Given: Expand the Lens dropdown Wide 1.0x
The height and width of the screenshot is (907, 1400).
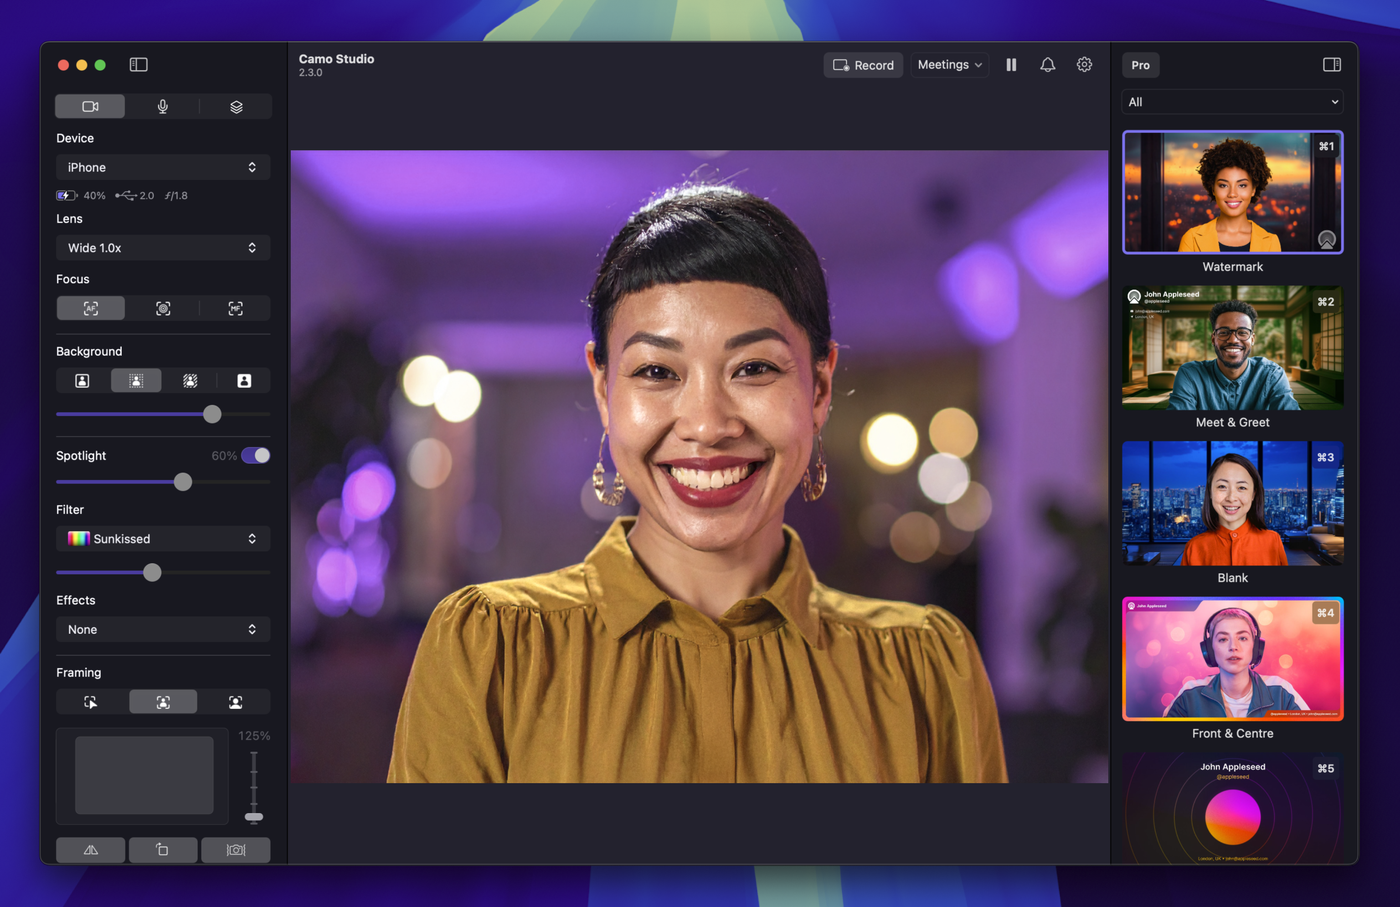Looking at the screenshot, I should 162,248.
